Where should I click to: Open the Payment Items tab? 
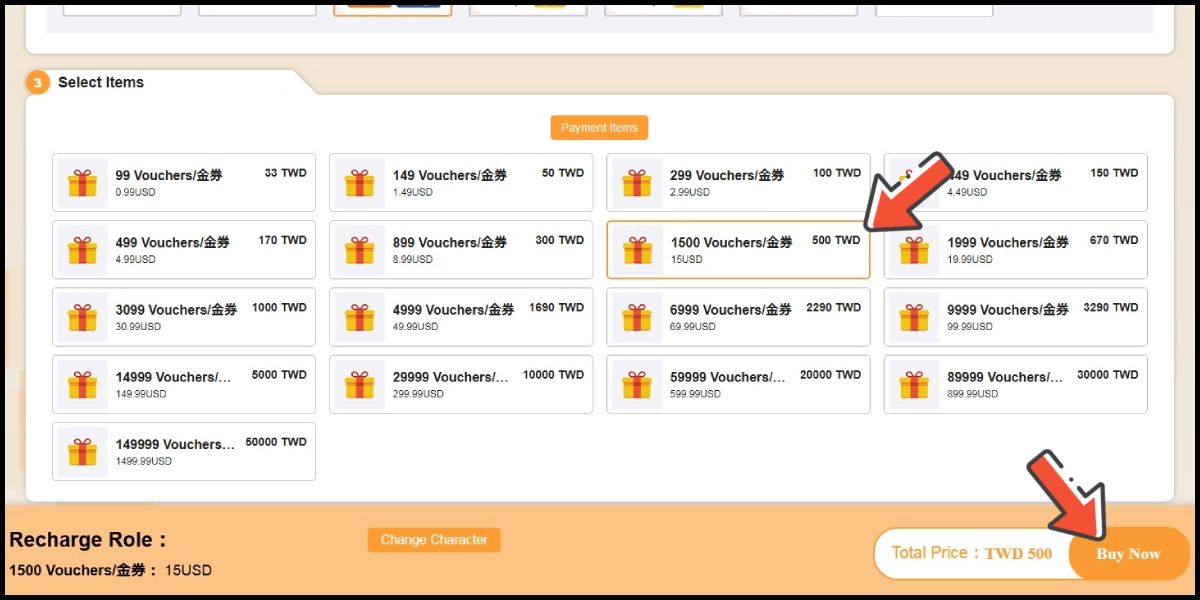(x=599, y=128)
